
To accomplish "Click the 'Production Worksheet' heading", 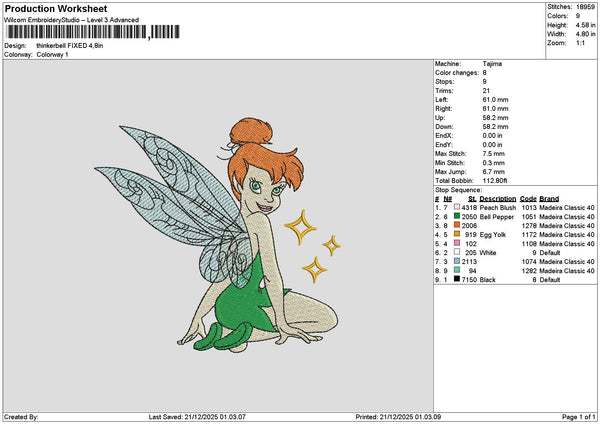I will tap(56, 8).
